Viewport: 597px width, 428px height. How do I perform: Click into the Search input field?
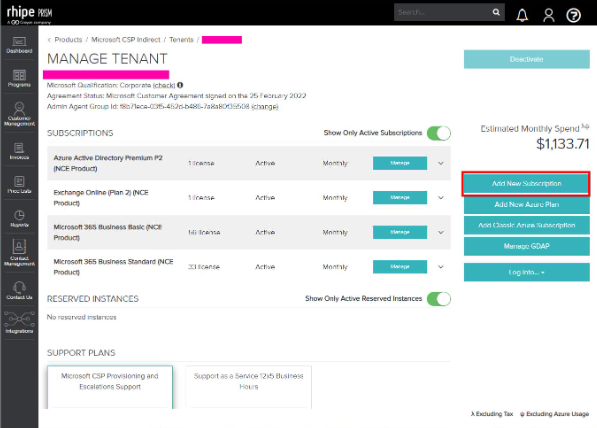pos(442,12)
